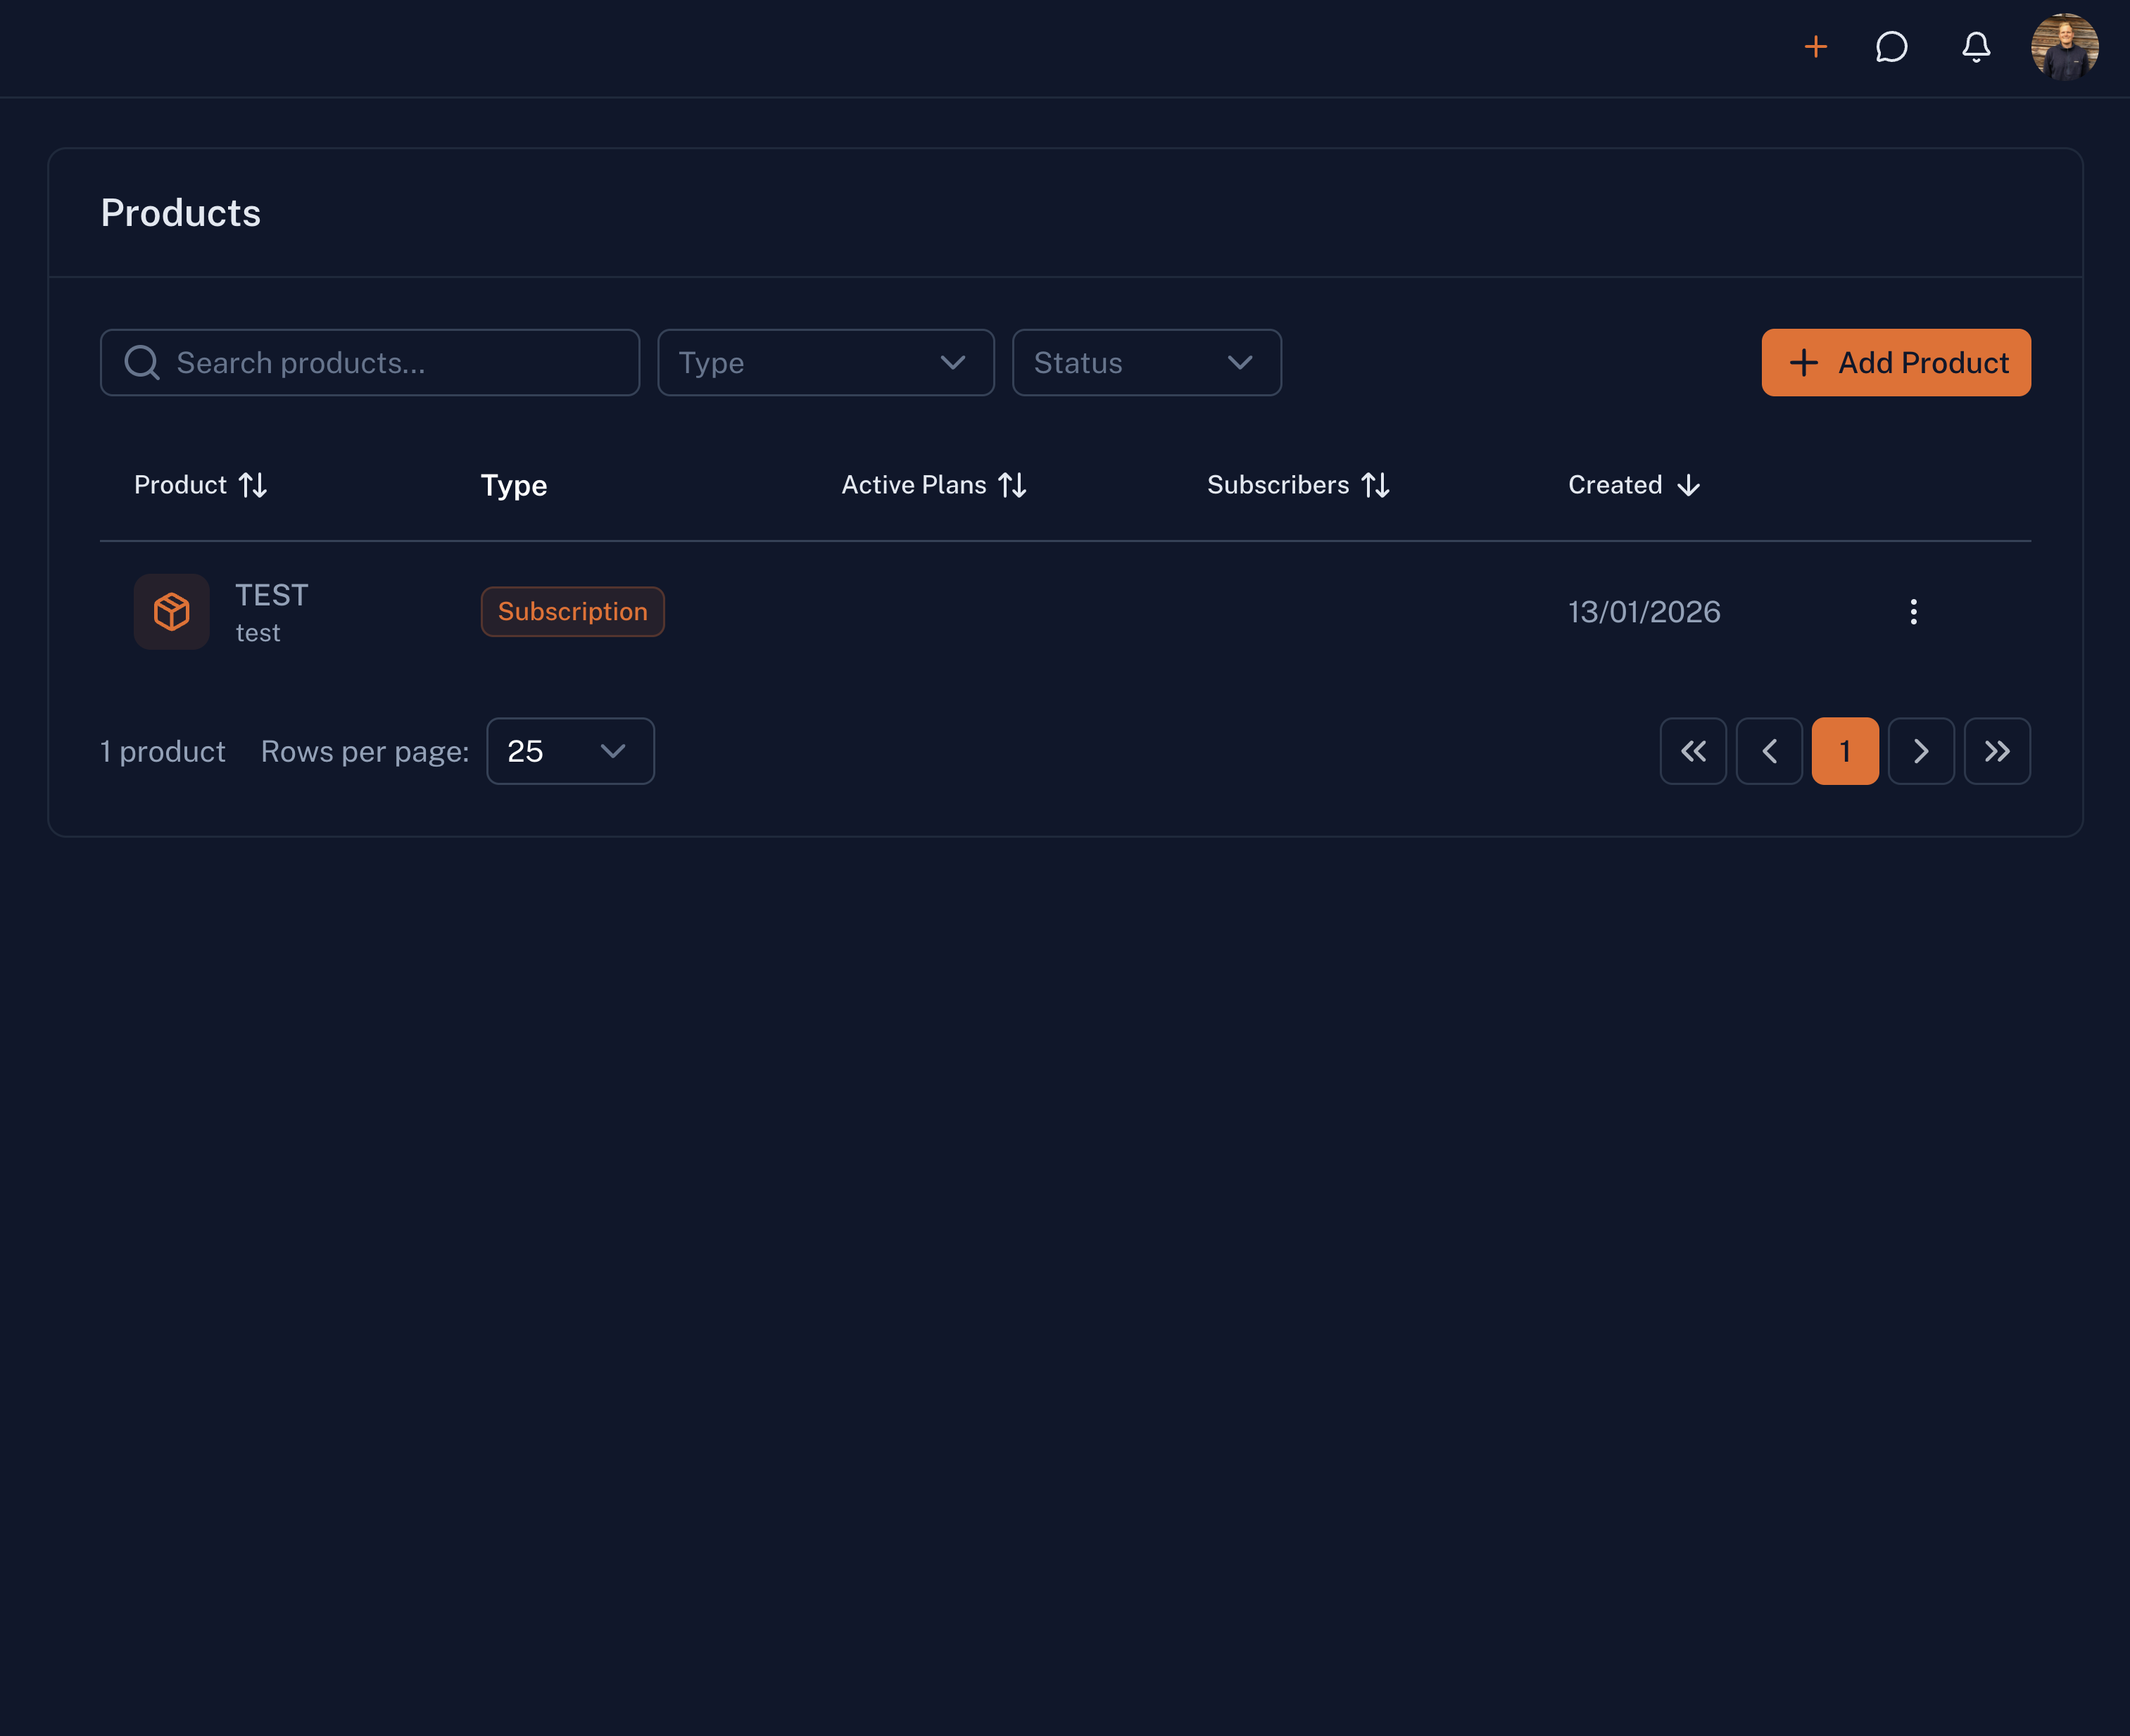The width and height of the screenshot is (2130, 1736).
Task: Jump to last page with double-chevron icon
Action: pyautogui.click(x=1997, y=751)
